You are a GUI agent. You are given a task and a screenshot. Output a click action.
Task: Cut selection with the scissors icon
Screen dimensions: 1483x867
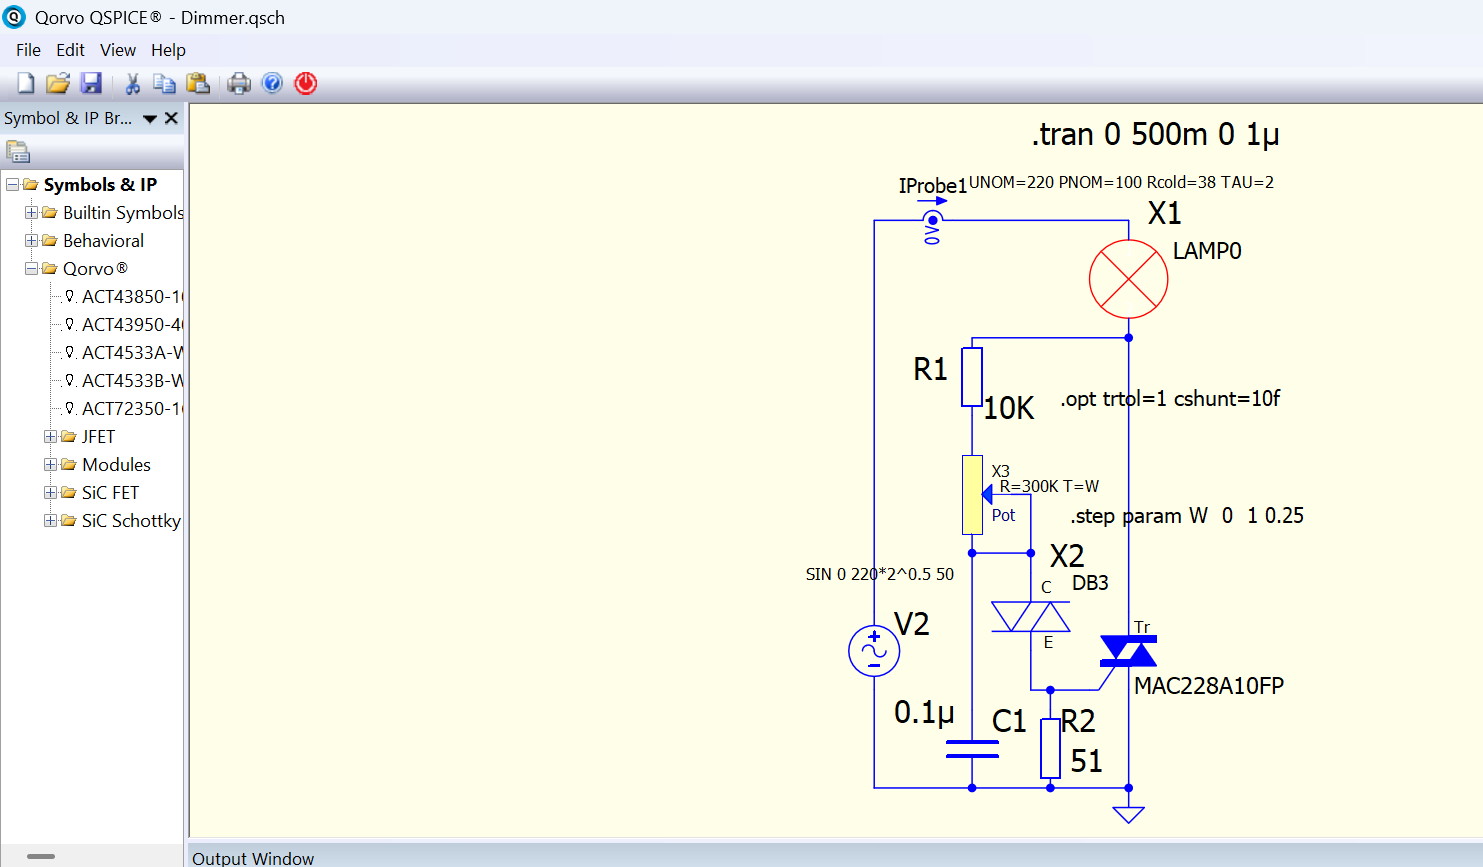[132, 83]
